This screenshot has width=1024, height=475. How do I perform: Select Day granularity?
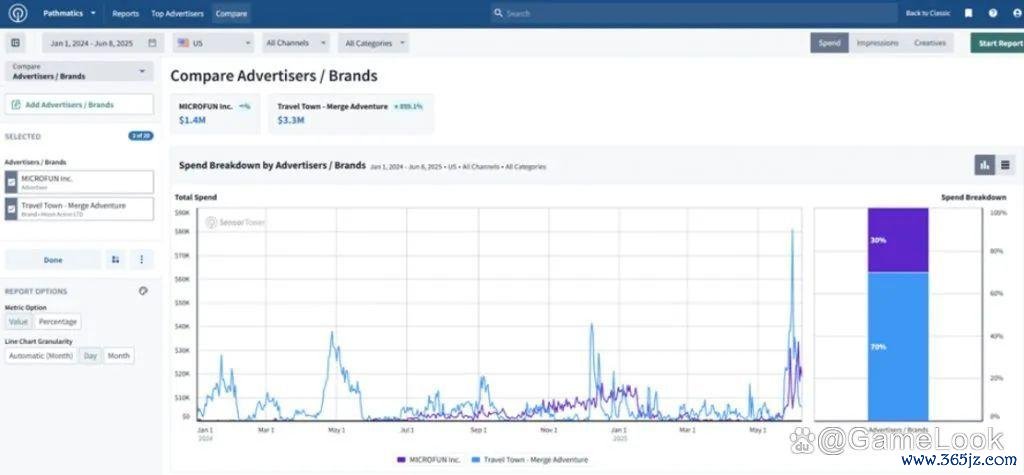click(x=90, y=355)
